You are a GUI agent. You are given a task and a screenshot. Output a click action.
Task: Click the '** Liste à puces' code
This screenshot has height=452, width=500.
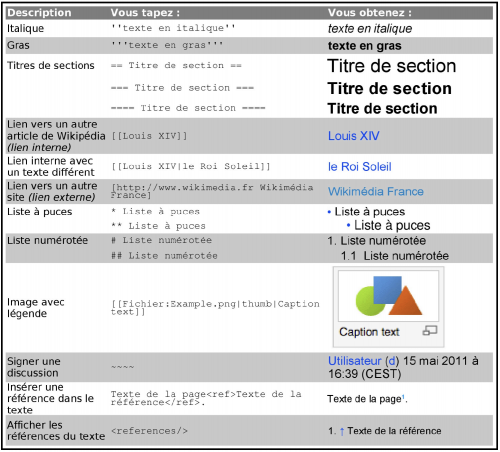pos(158,226)
